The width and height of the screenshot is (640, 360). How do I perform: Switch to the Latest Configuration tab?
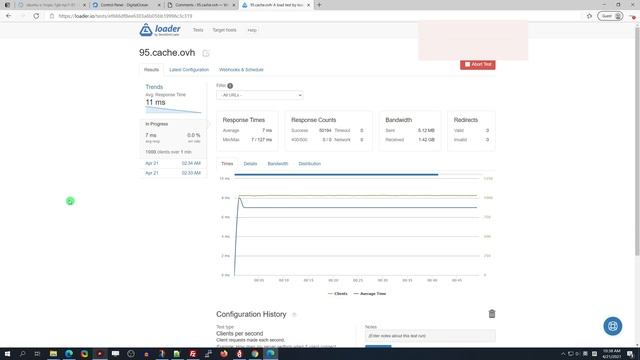tap(189, 70)
